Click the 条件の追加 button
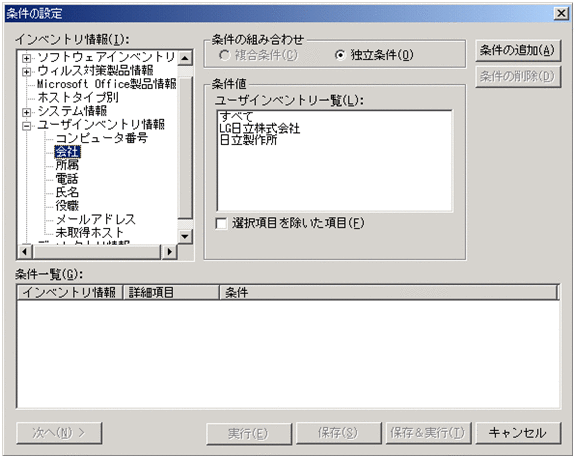Screen dimensions: 576x459 click(x=518, y=50)
